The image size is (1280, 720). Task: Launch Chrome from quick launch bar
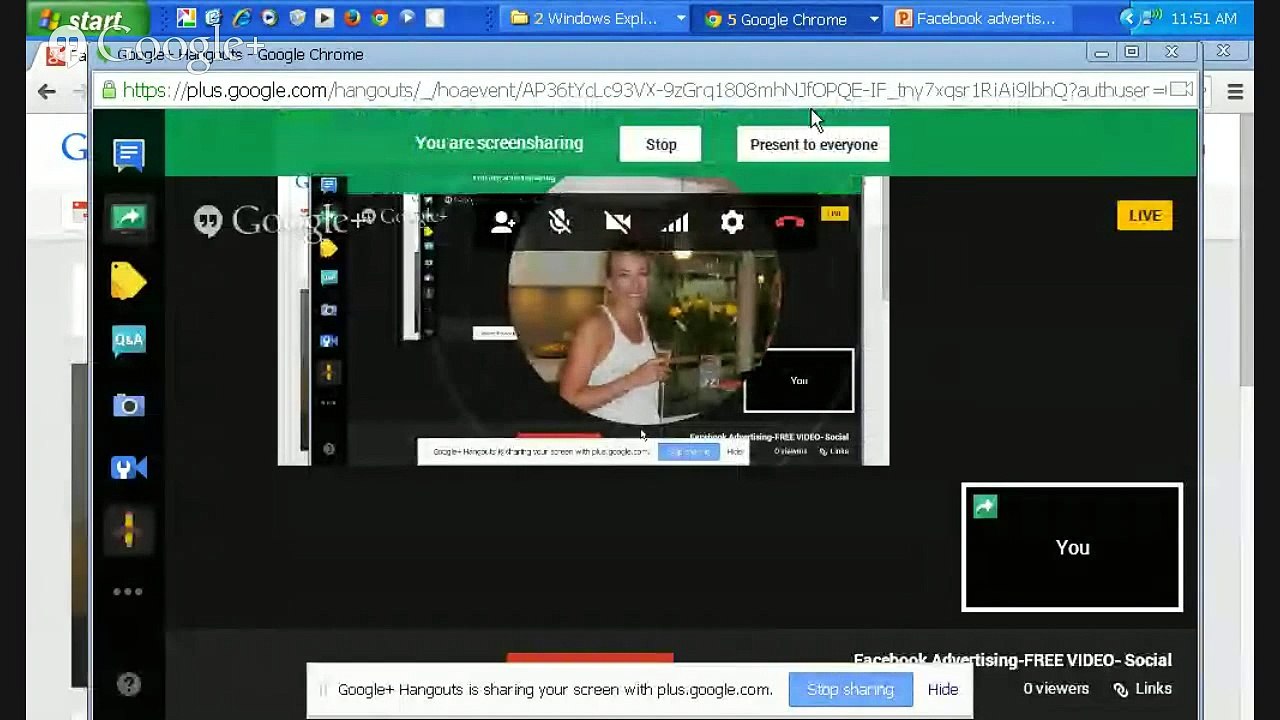tap(379, 18)
